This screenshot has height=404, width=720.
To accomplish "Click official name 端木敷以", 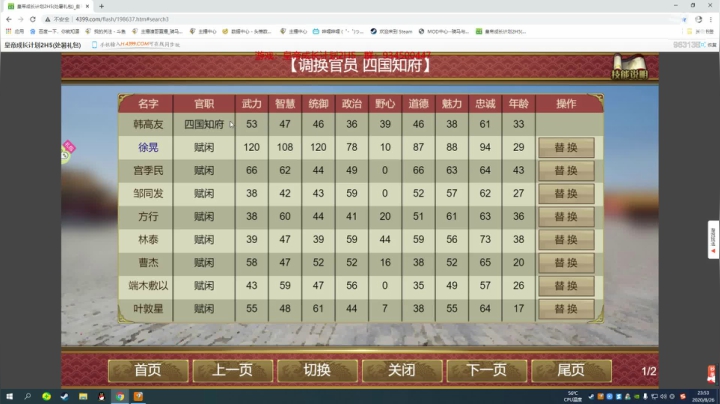I will 148,286.
